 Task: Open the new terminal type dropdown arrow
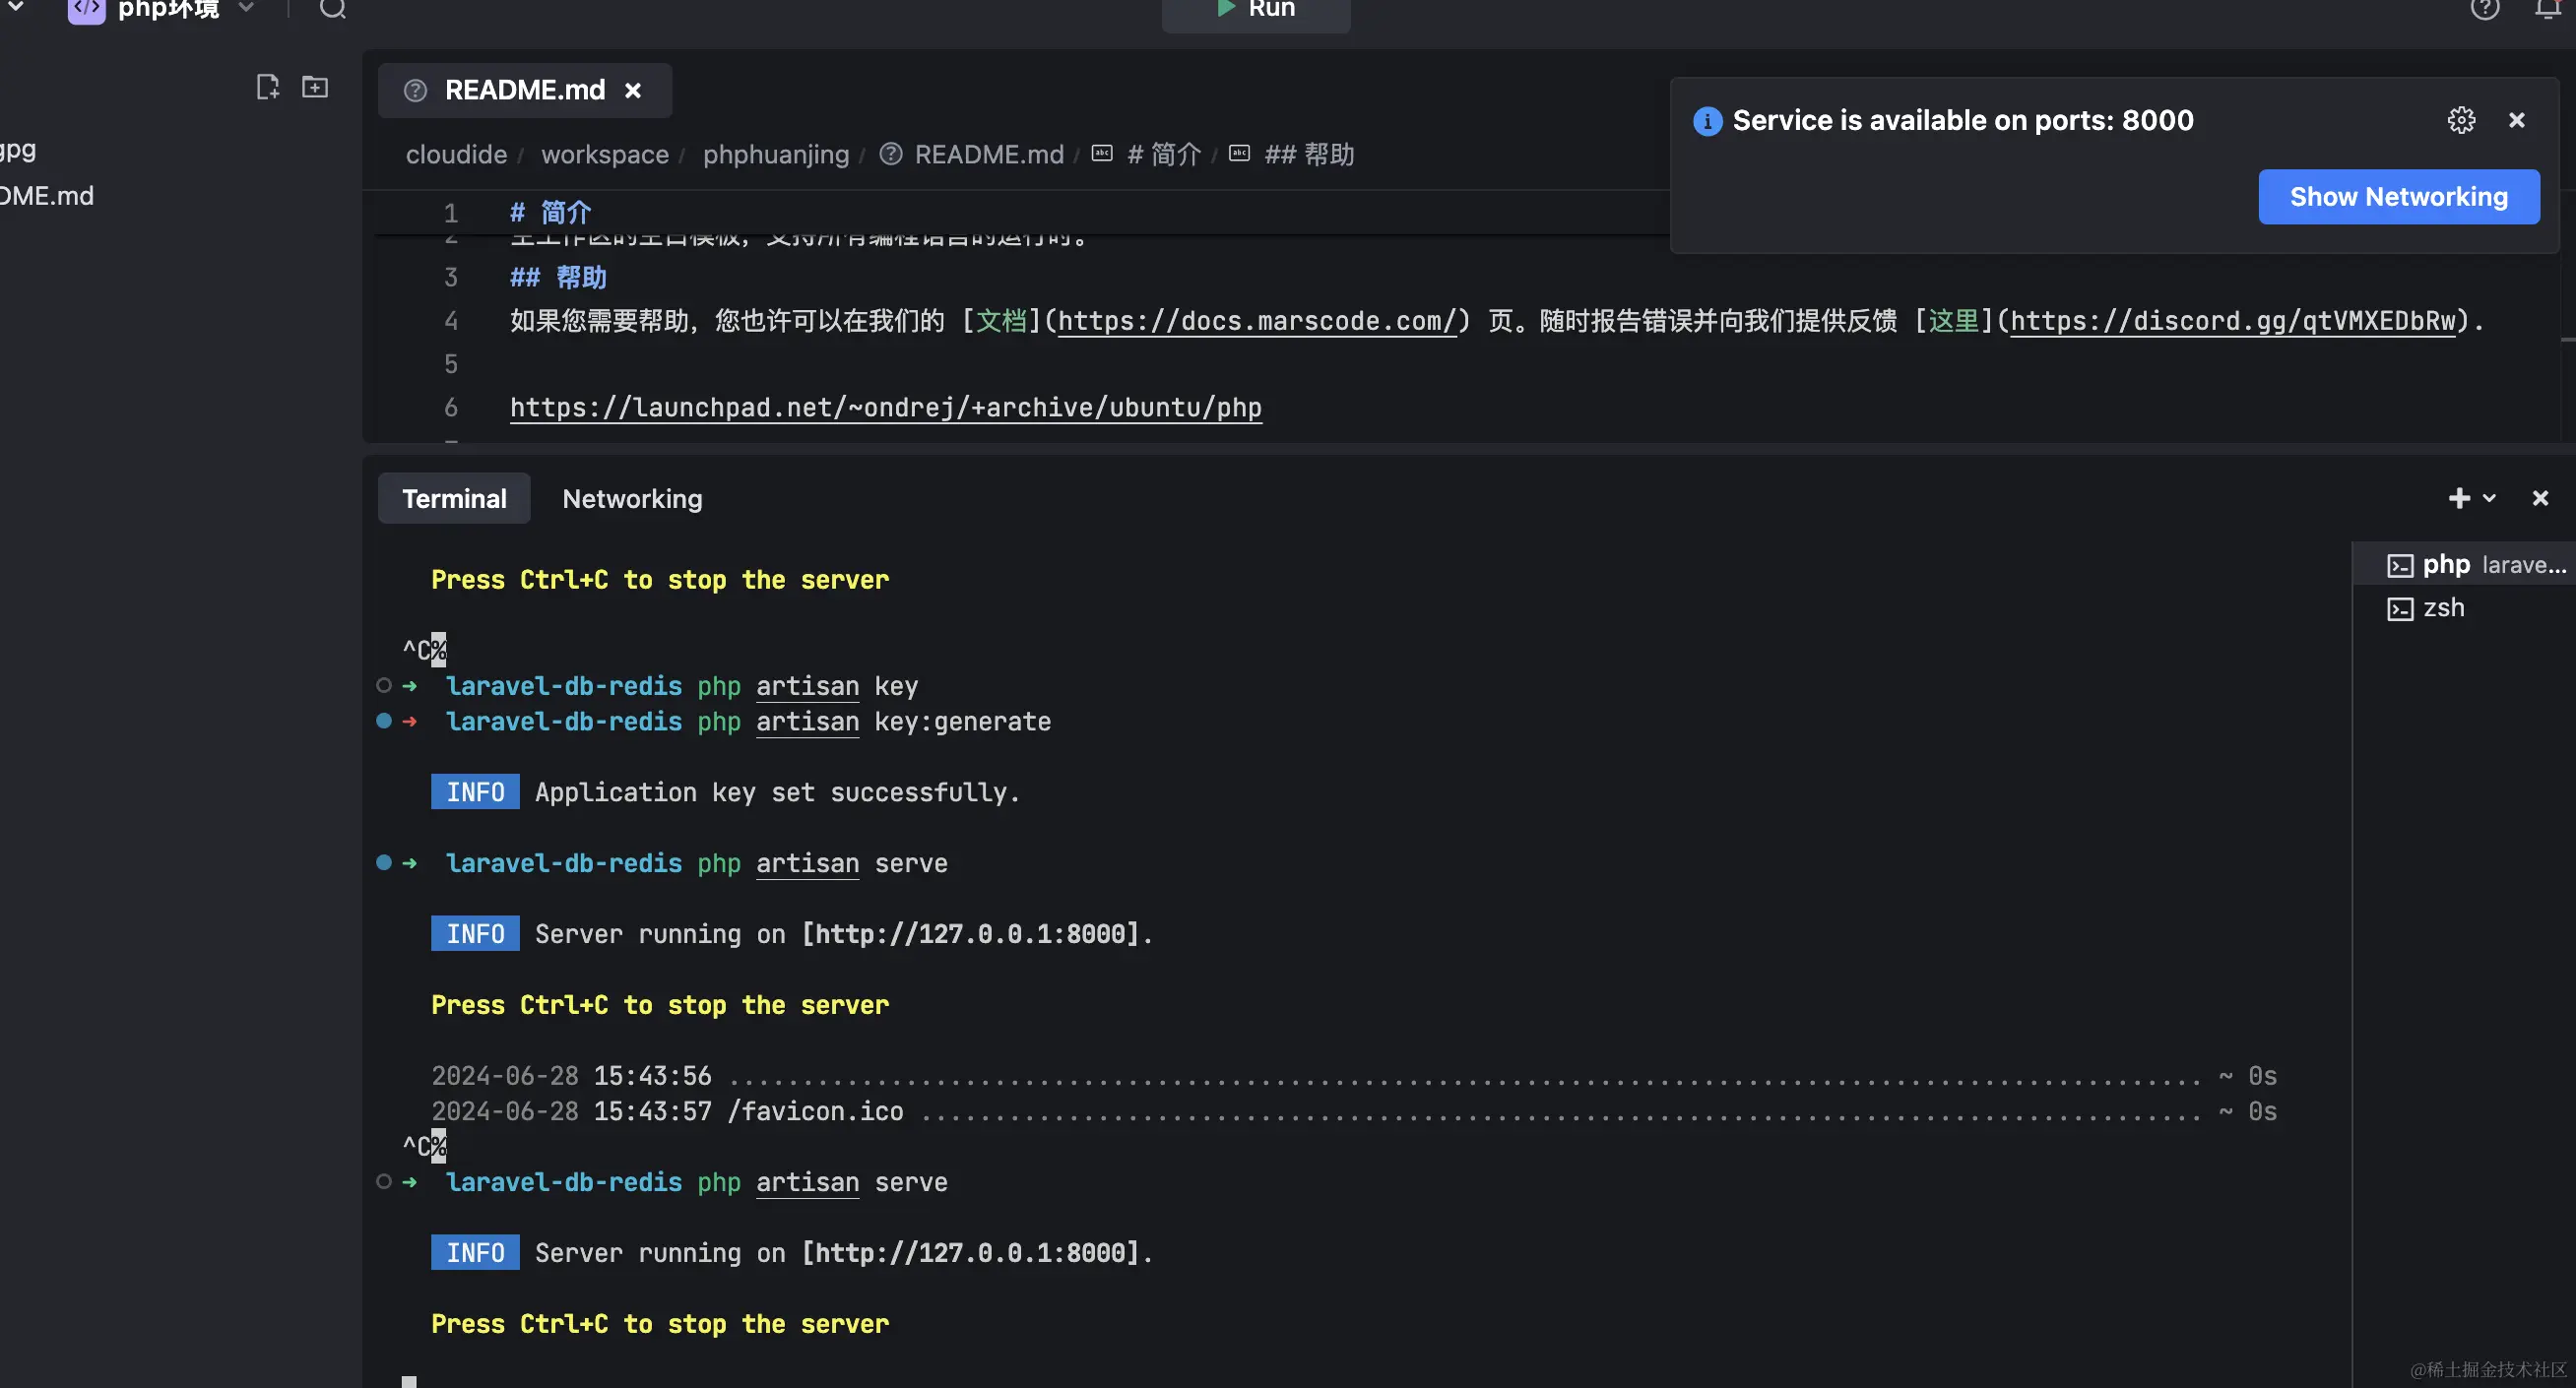2490,498
